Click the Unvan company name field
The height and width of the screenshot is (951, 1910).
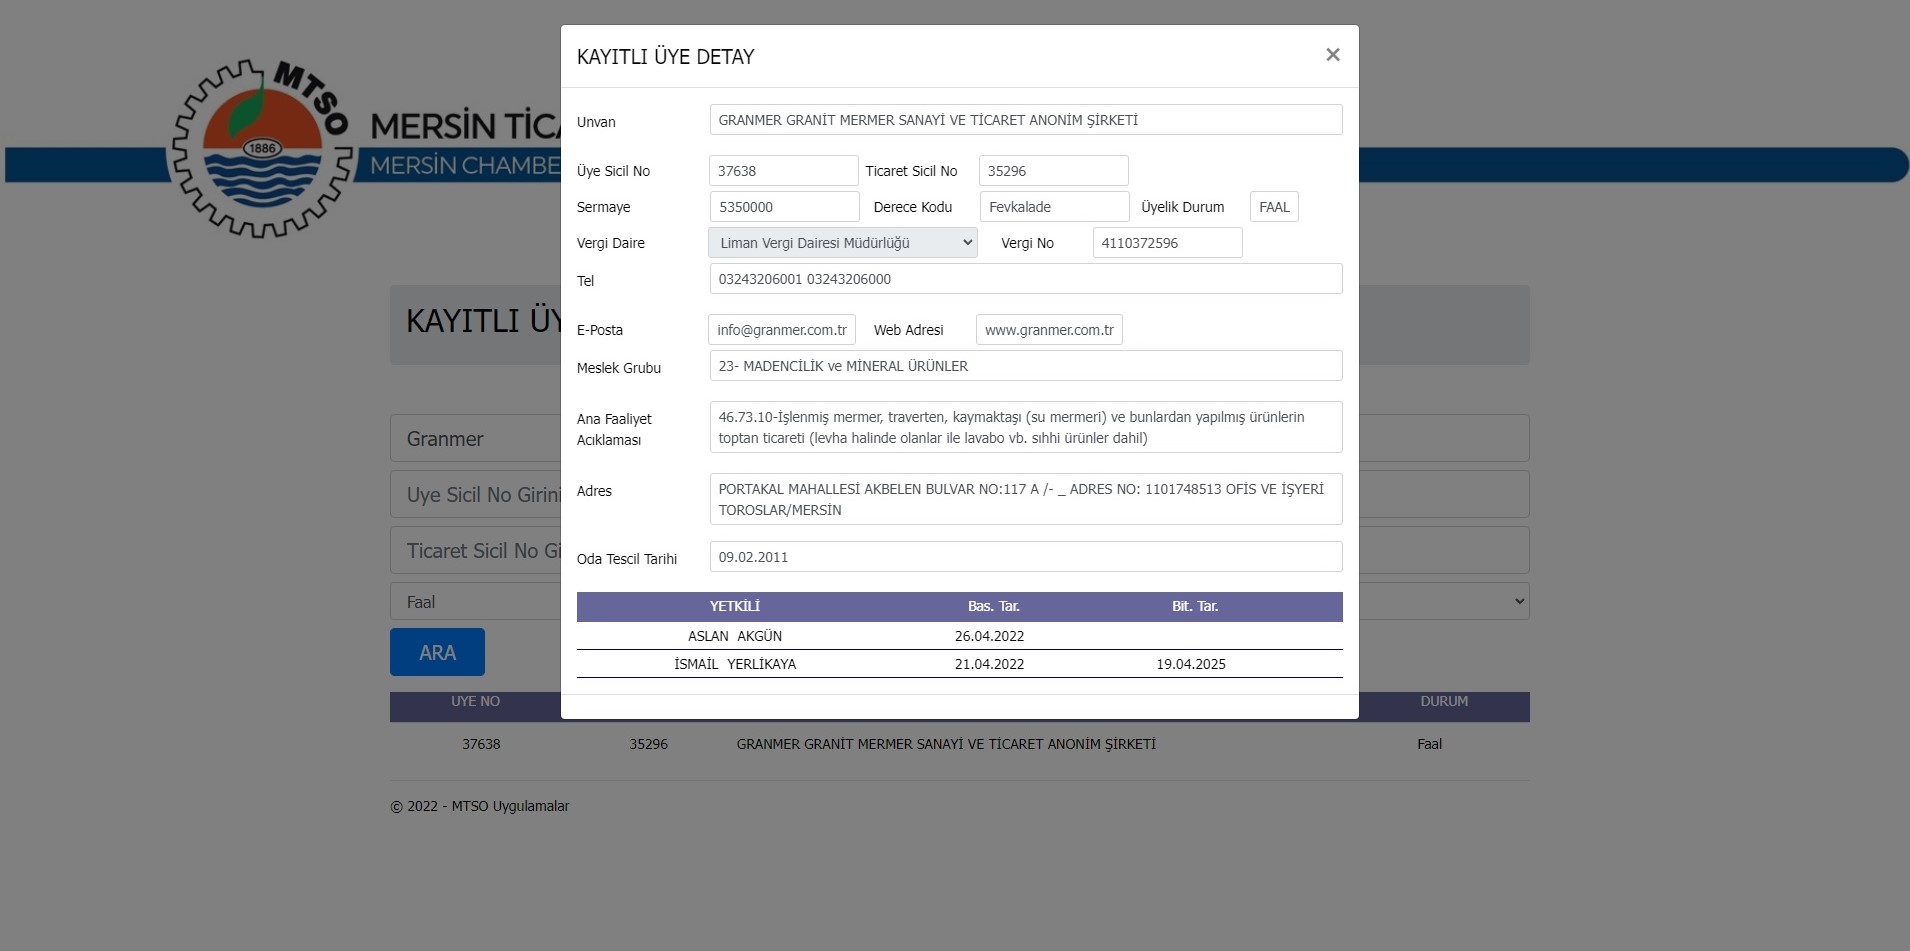tap(1025, 120)
